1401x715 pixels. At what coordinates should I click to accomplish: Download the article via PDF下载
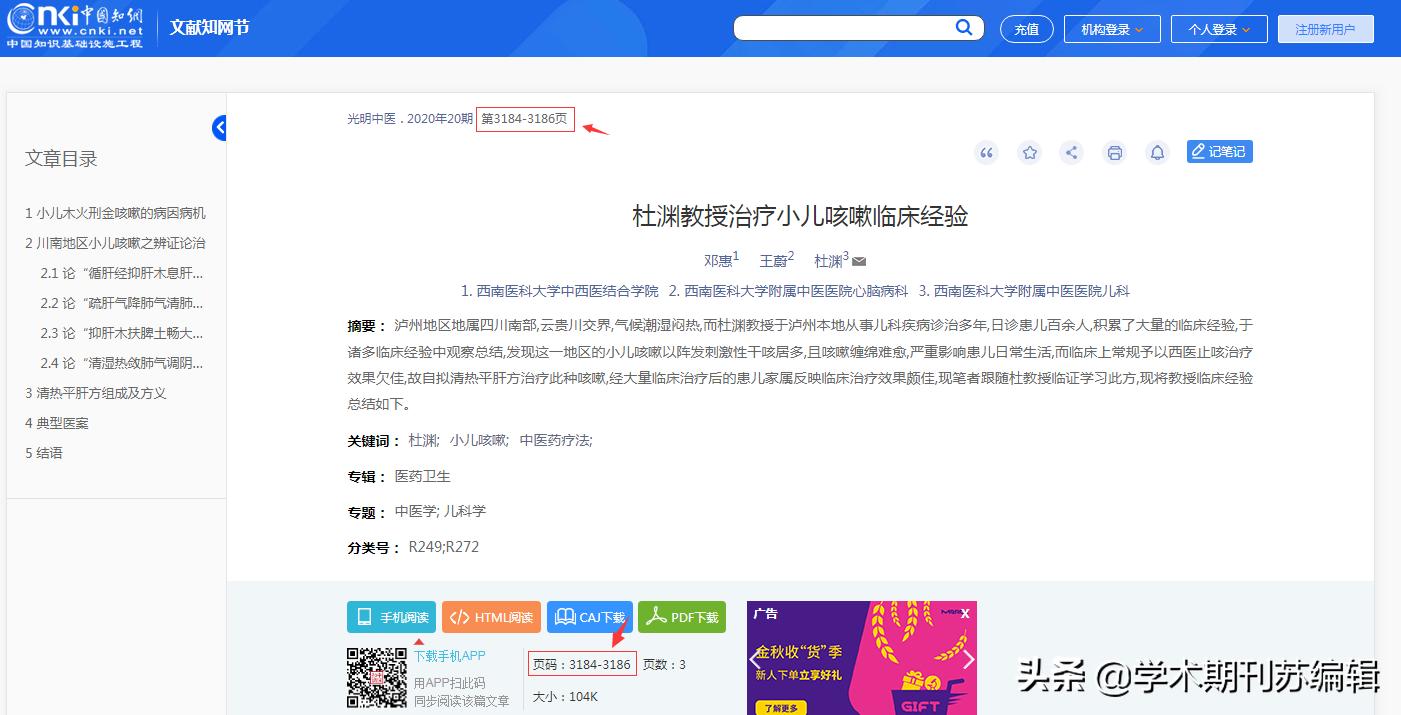682,617
